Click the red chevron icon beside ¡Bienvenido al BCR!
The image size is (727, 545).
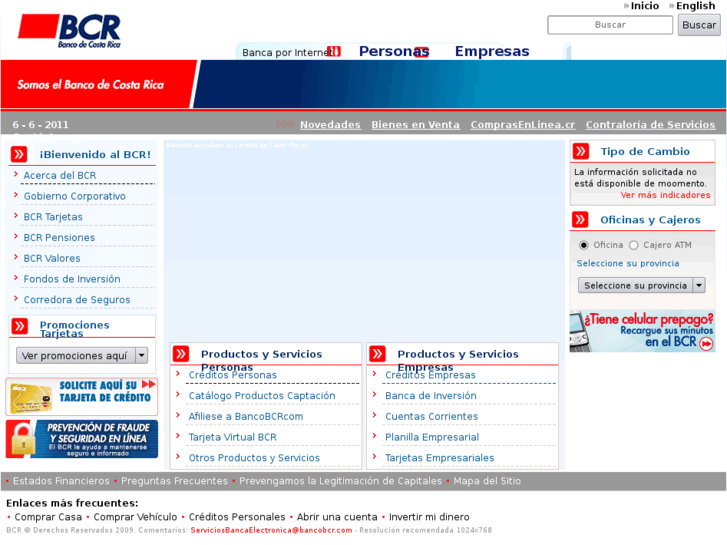click(x=19, y=154)
